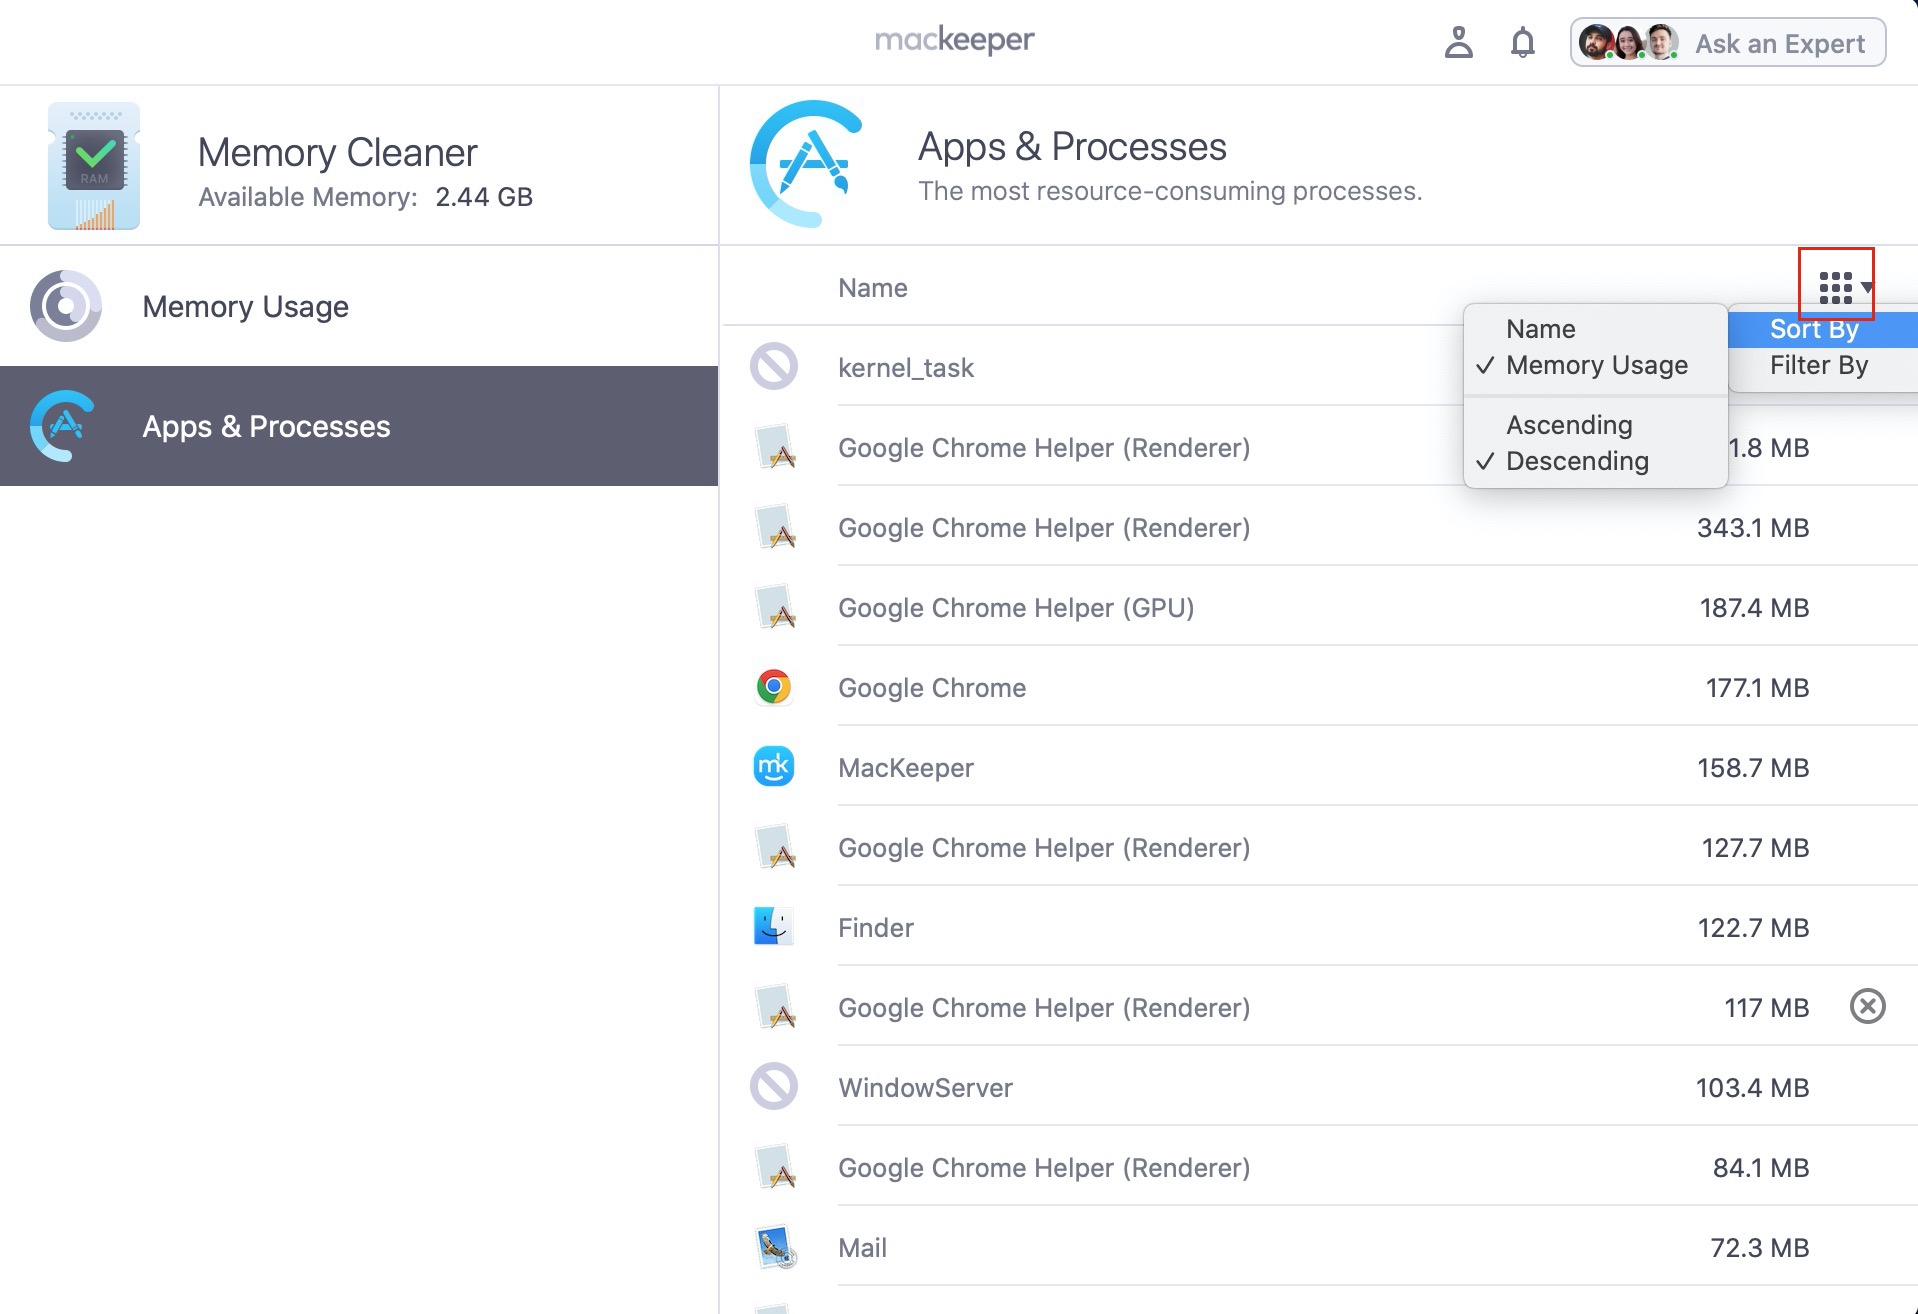Choose Filter By in the menu
Viewport: 1918px width, 1314px height.
coord(1823,365)
